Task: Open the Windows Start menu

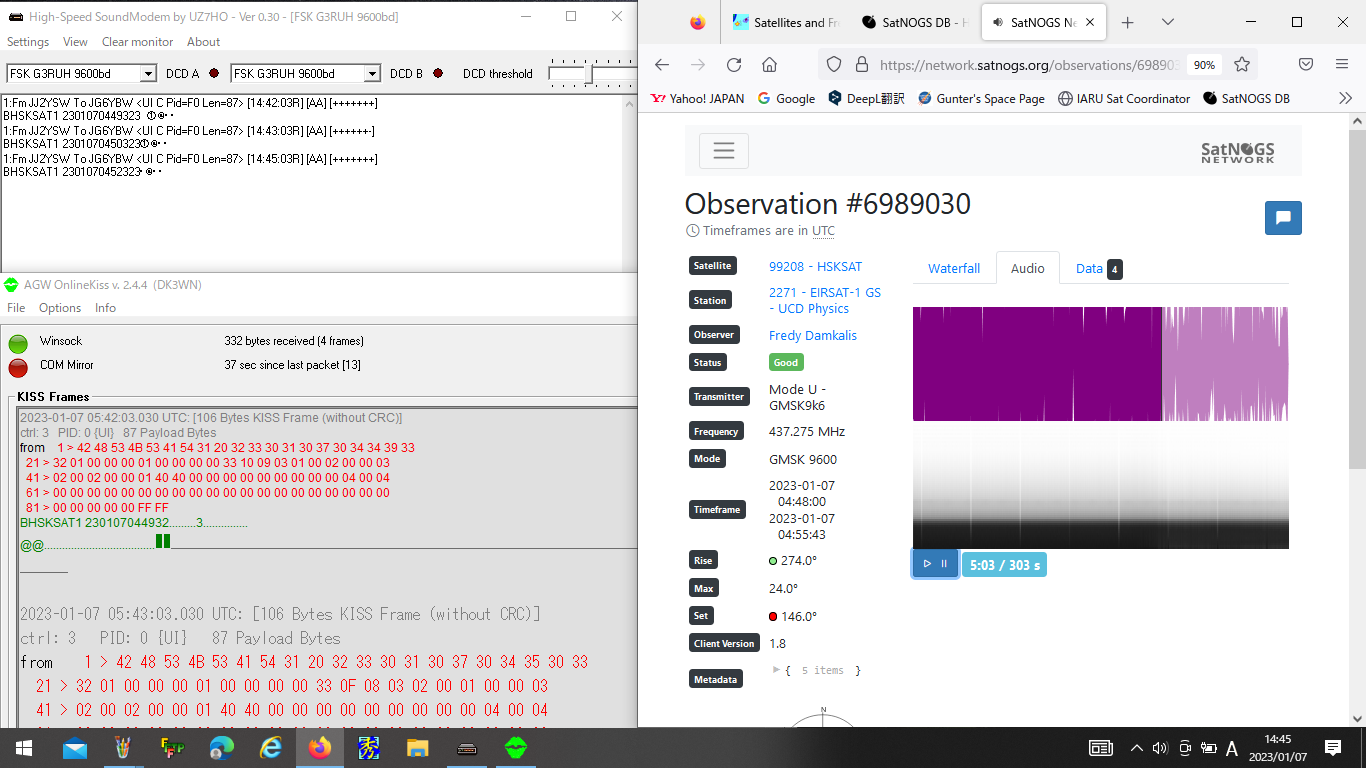Action: coord(24,748)
